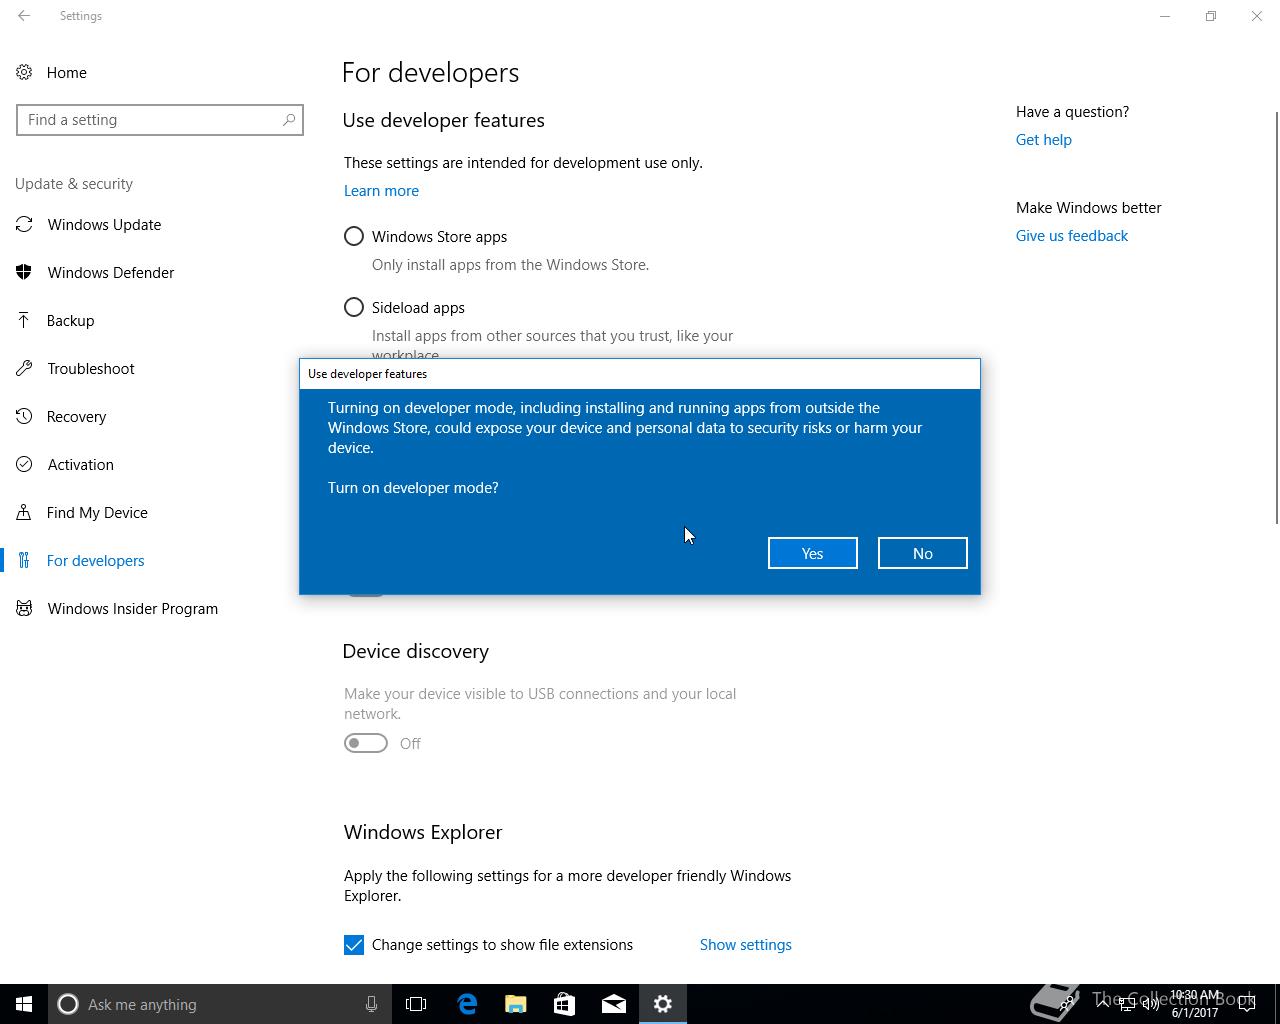Viewport: 1280px width, 1024px height.
Task: Toggle the Device discovery switch
Action: point(366,743)
